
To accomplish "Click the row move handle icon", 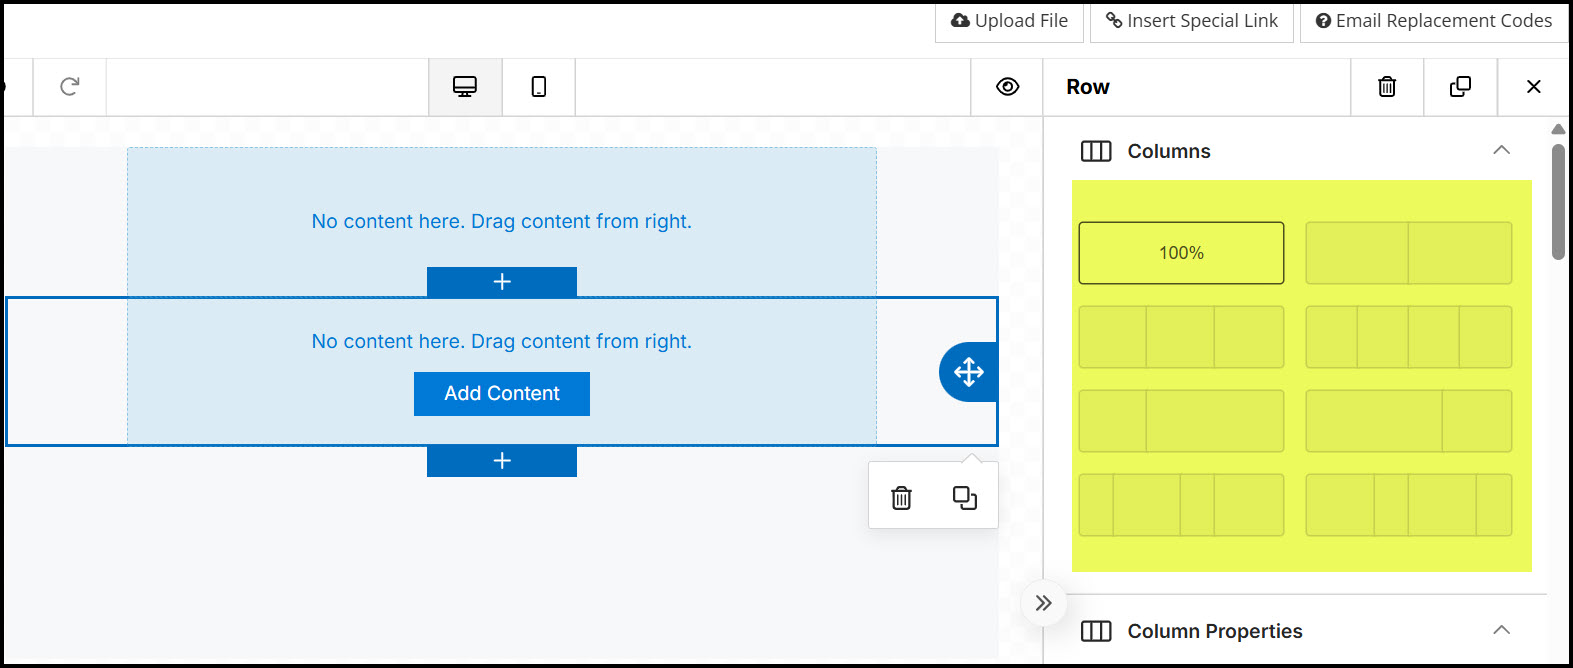I will (968, 372).
